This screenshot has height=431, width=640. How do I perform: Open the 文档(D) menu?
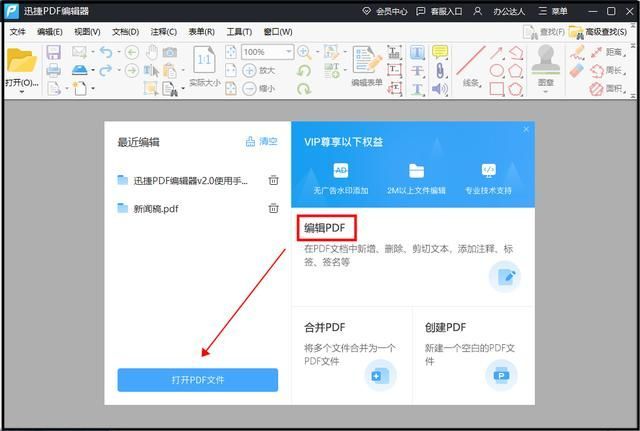pos(125,32)
